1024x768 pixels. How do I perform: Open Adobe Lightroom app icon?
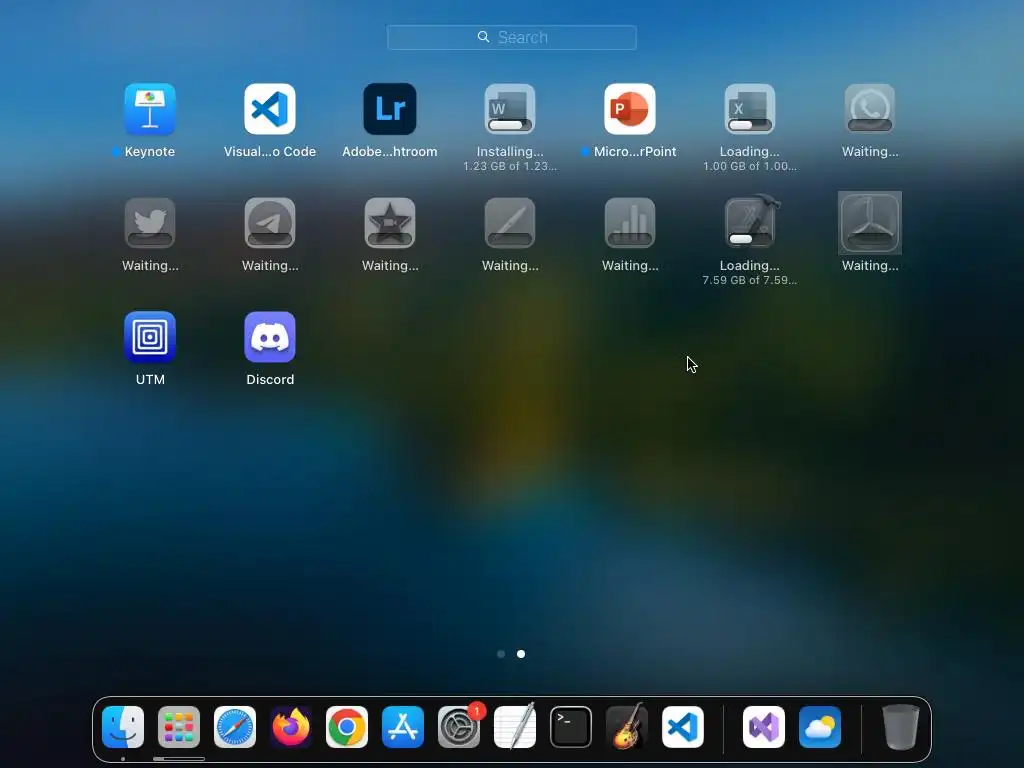[390, 109]
